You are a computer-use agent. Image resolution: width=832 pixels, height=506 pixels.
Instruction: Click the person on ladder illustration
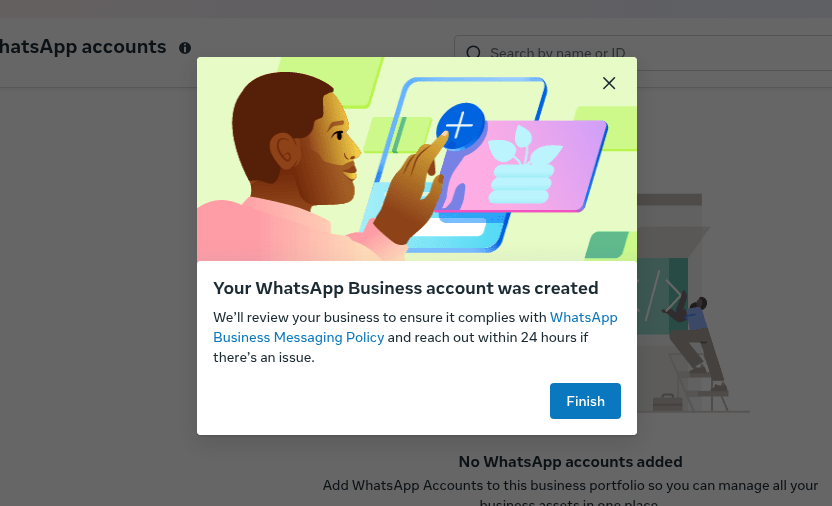click(x=695, y=330)
